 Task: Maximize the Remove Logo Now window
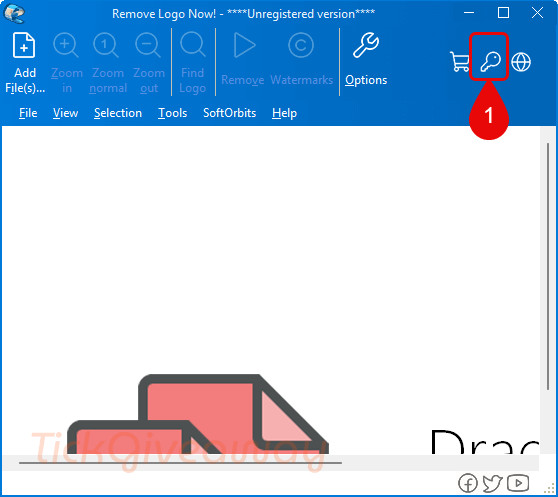pyautogui.click(x=503, y=13)
